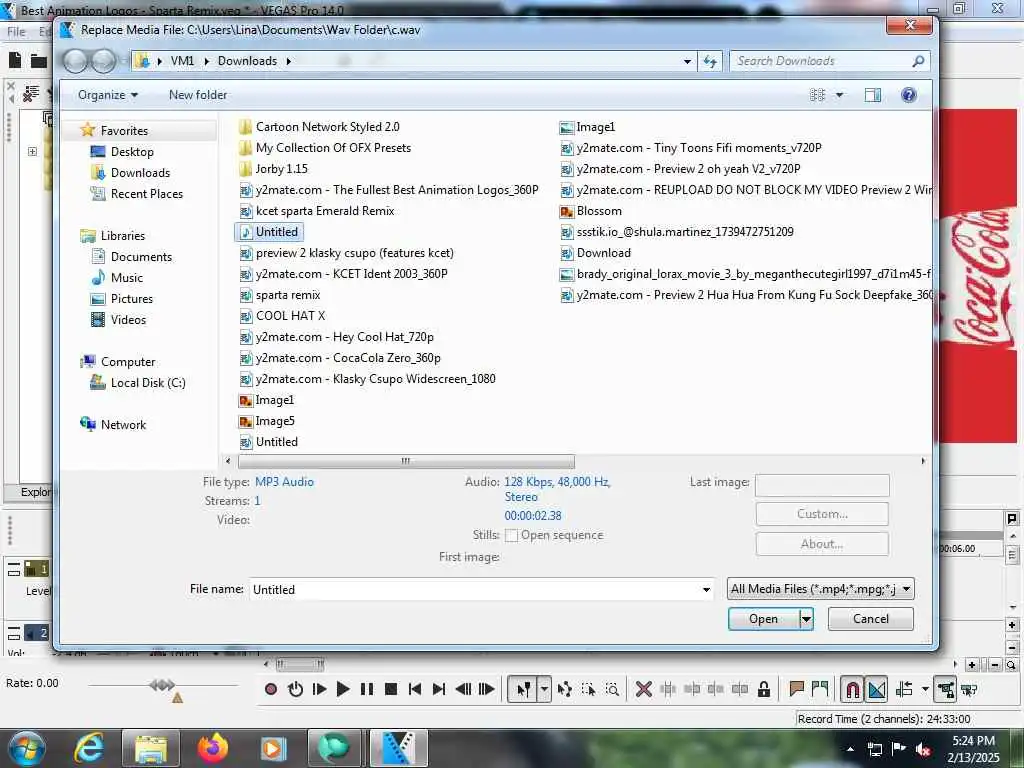Click the file list horizontal scrollbar thumb

click(406, 461)
